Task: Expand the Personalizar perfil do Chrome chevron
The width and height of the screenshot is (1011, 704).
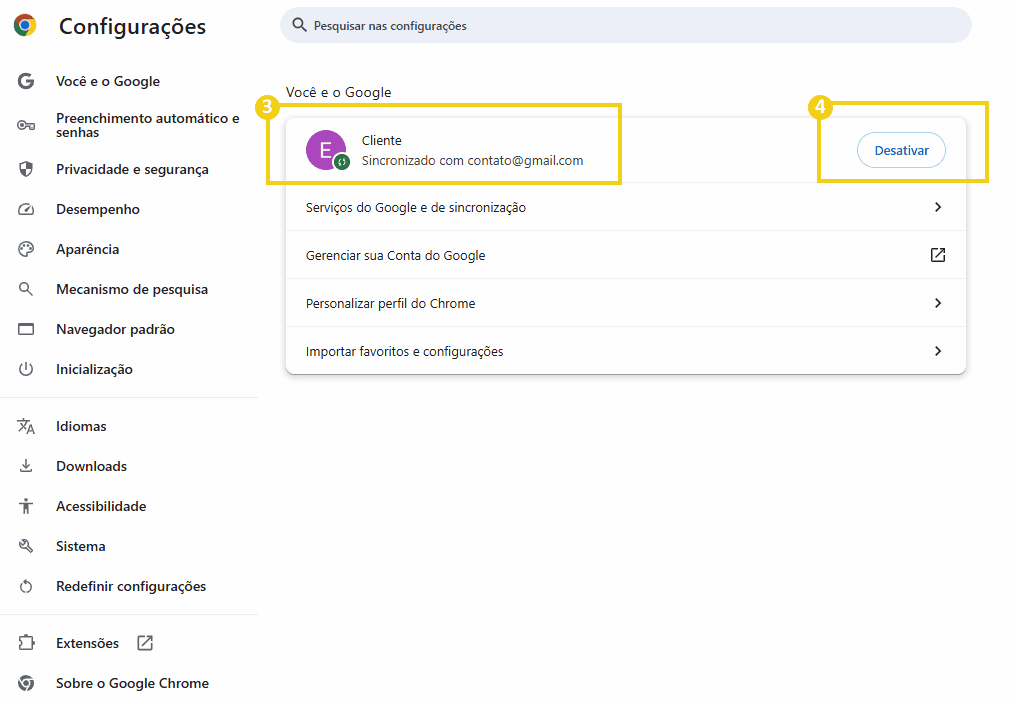Action: (x=938, y=303)
